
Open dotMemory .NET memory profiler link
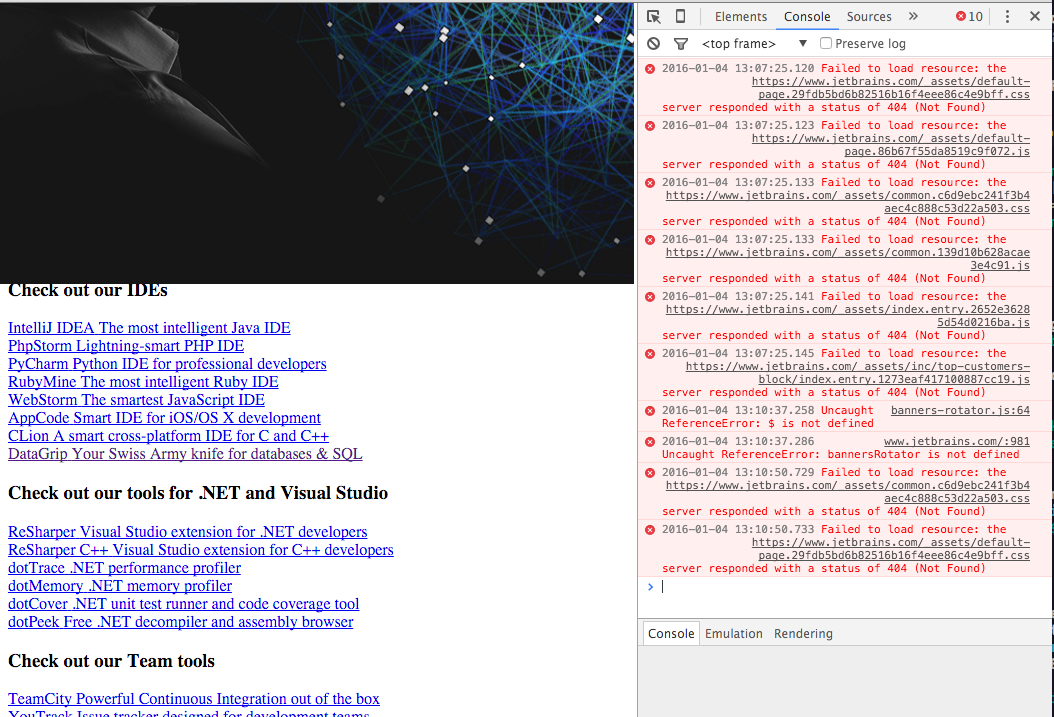(x=120, y=587)
